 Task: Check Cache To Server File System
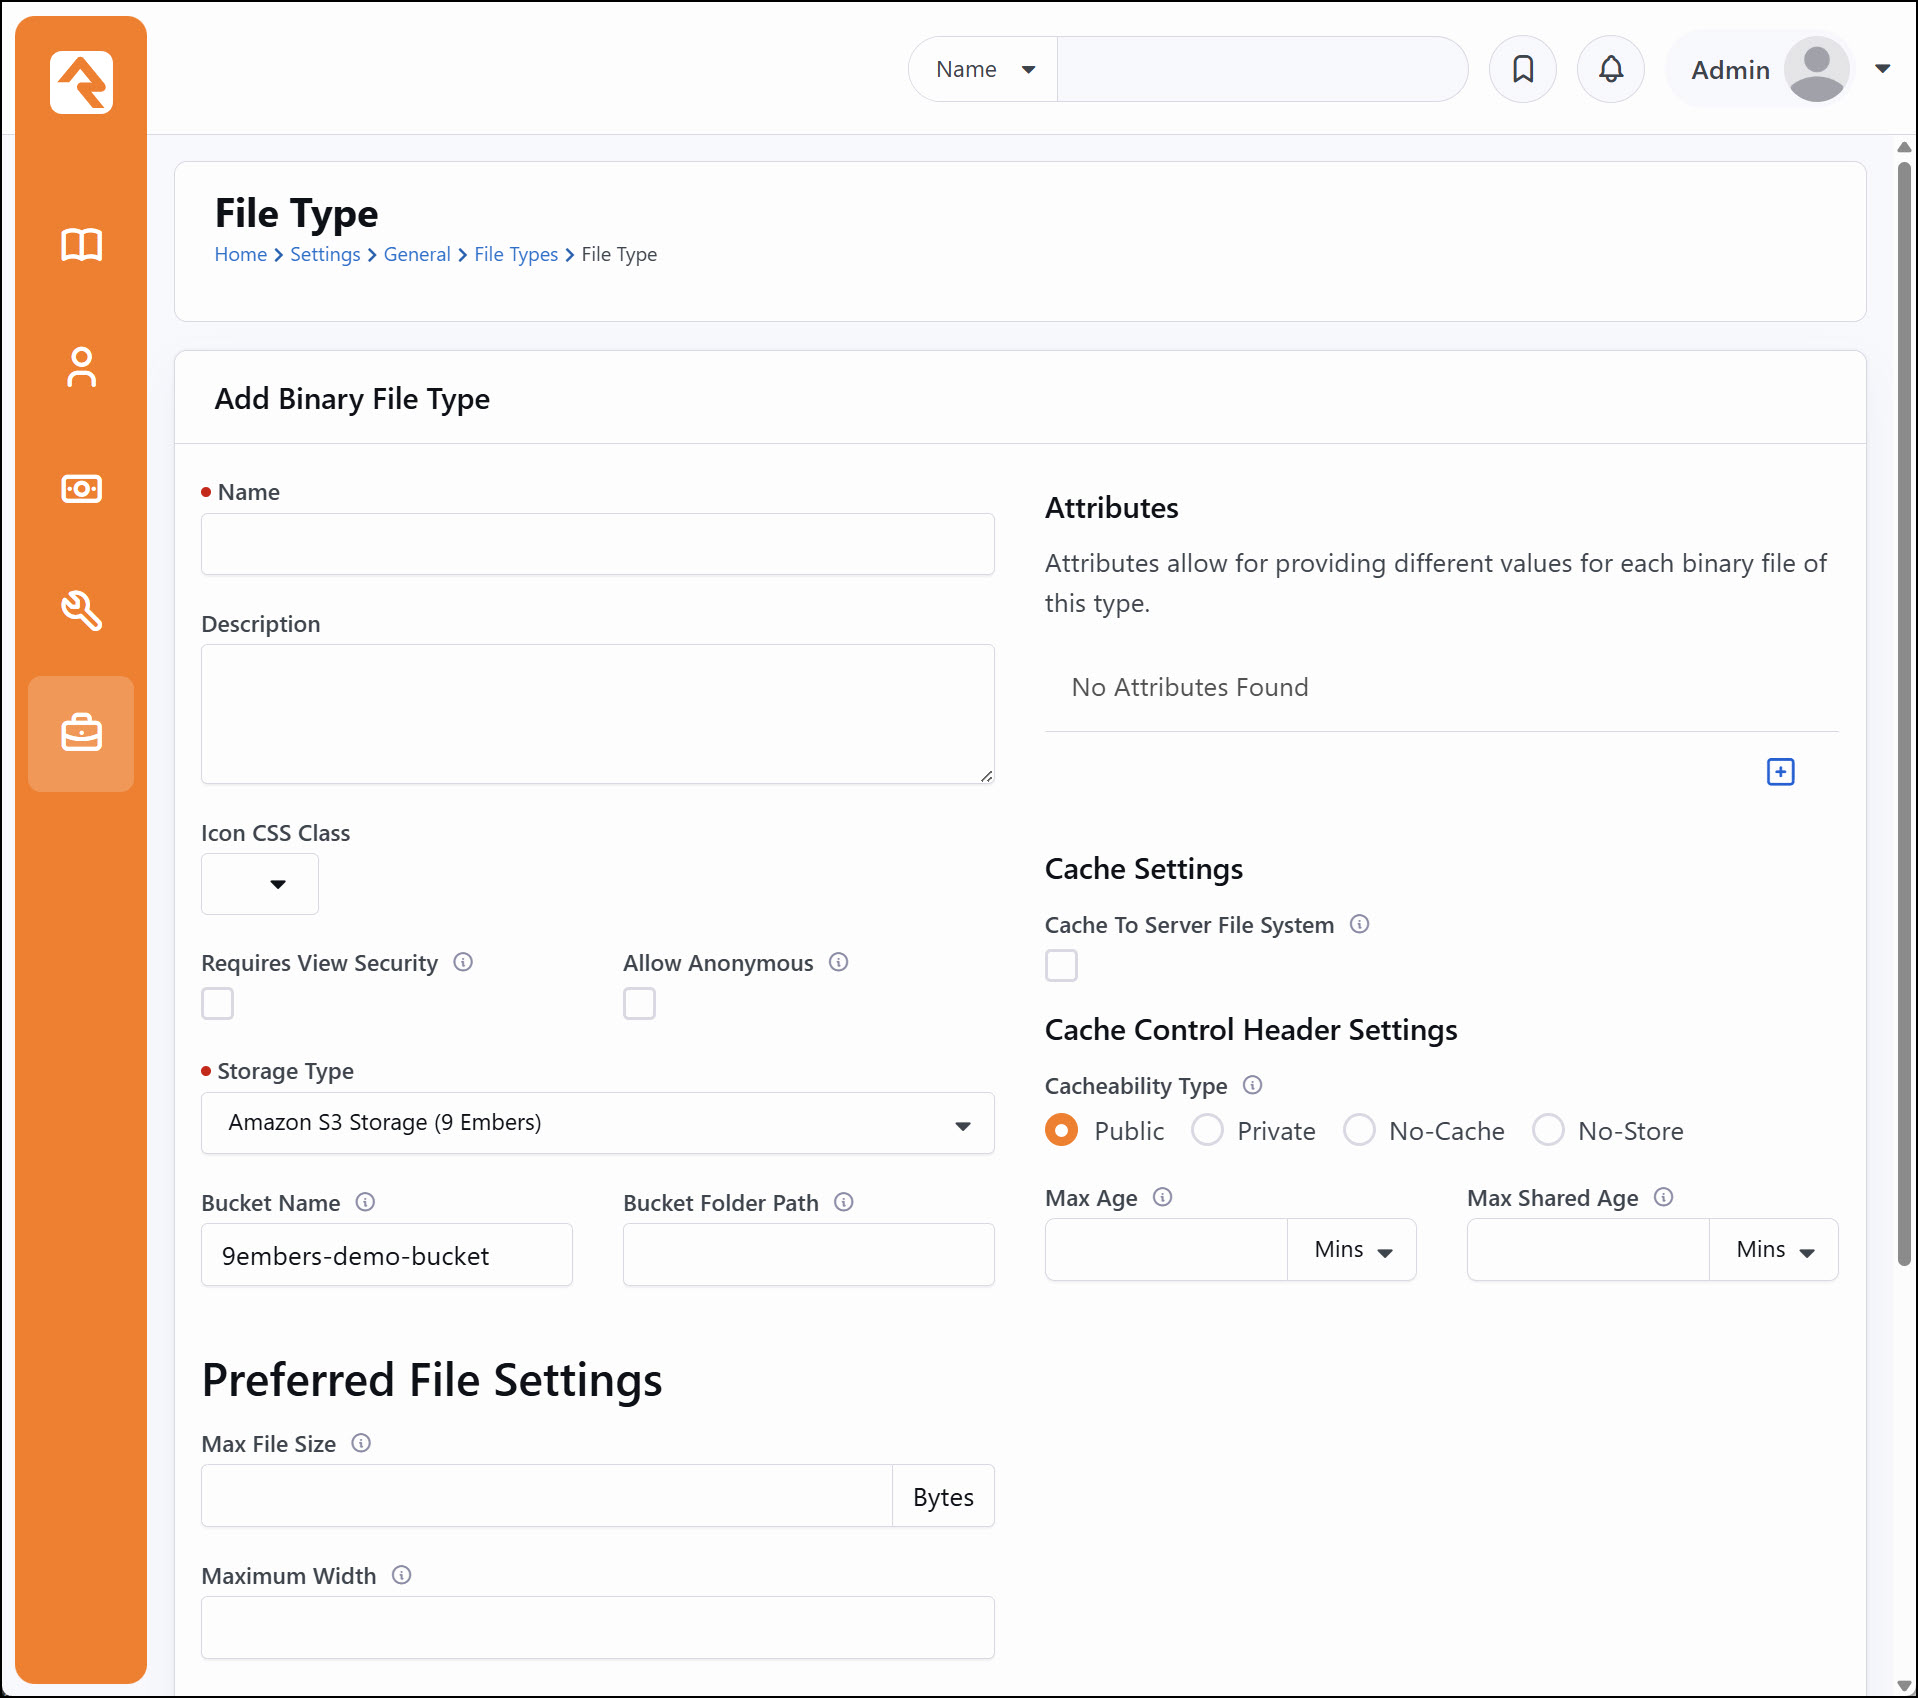point(1062,965)
